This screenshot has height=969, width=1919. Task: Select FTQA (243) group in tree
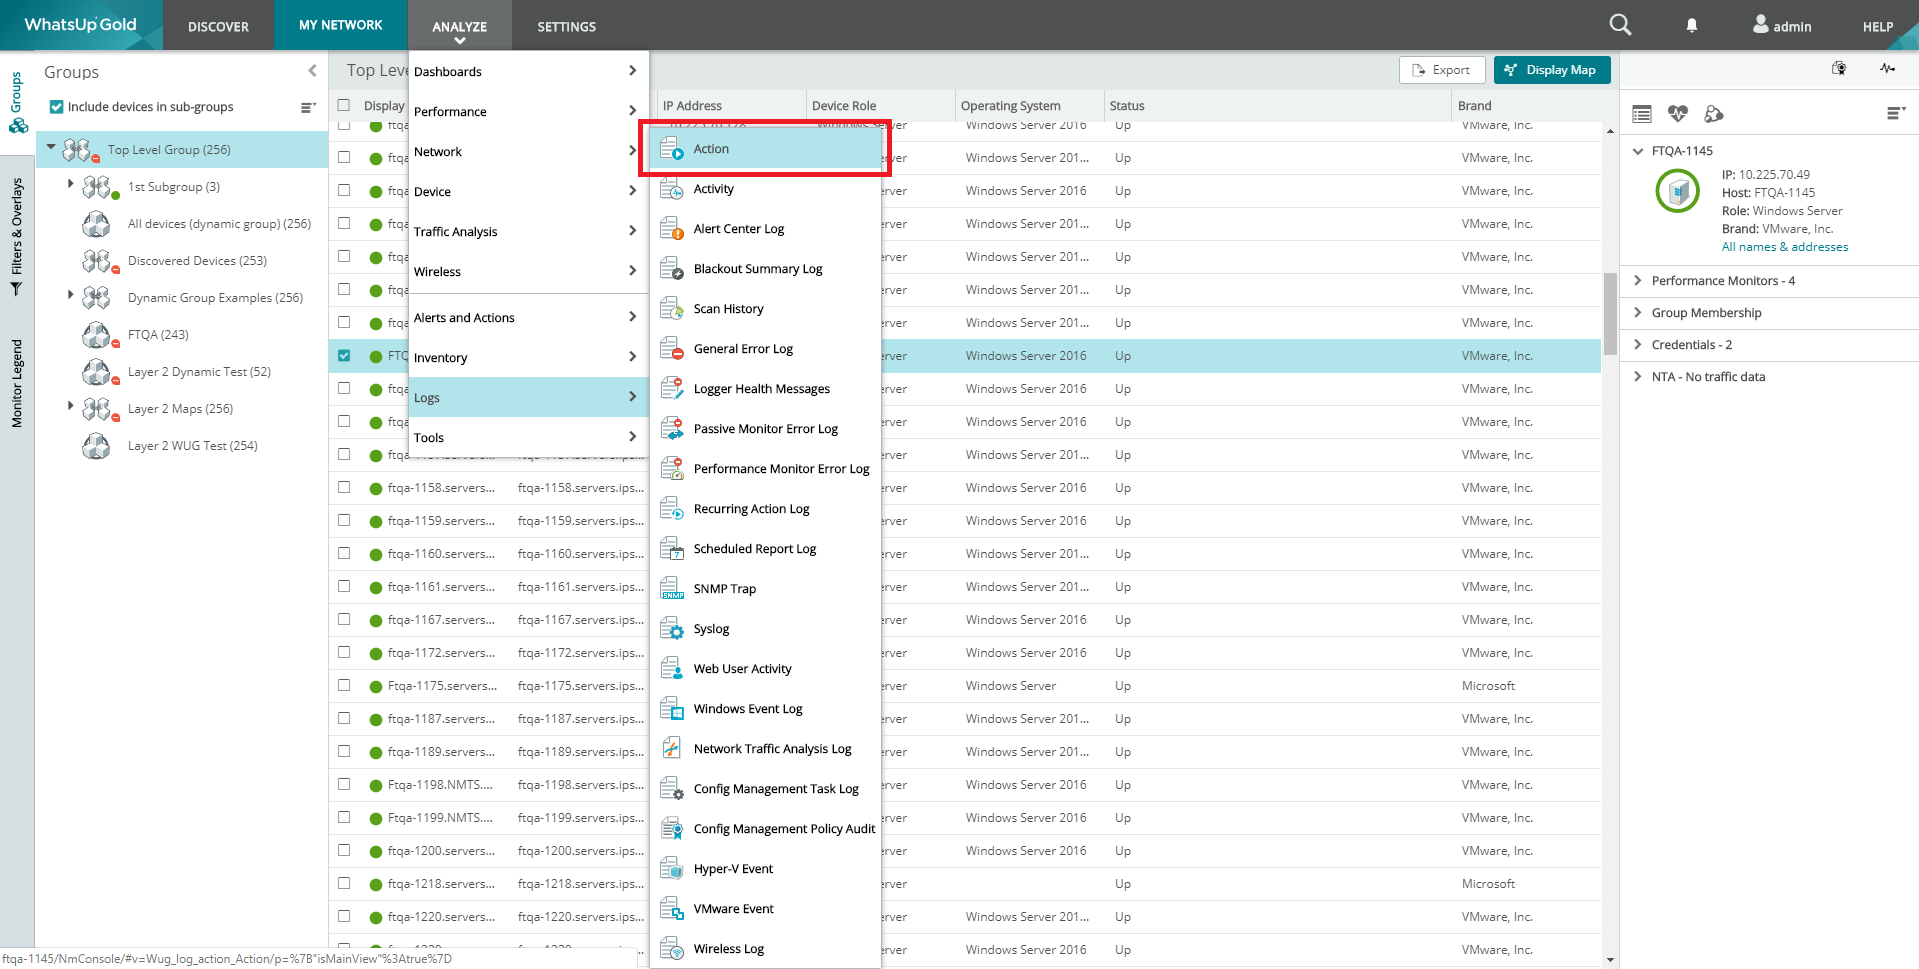pyautogui.click(x=158, y=335)
